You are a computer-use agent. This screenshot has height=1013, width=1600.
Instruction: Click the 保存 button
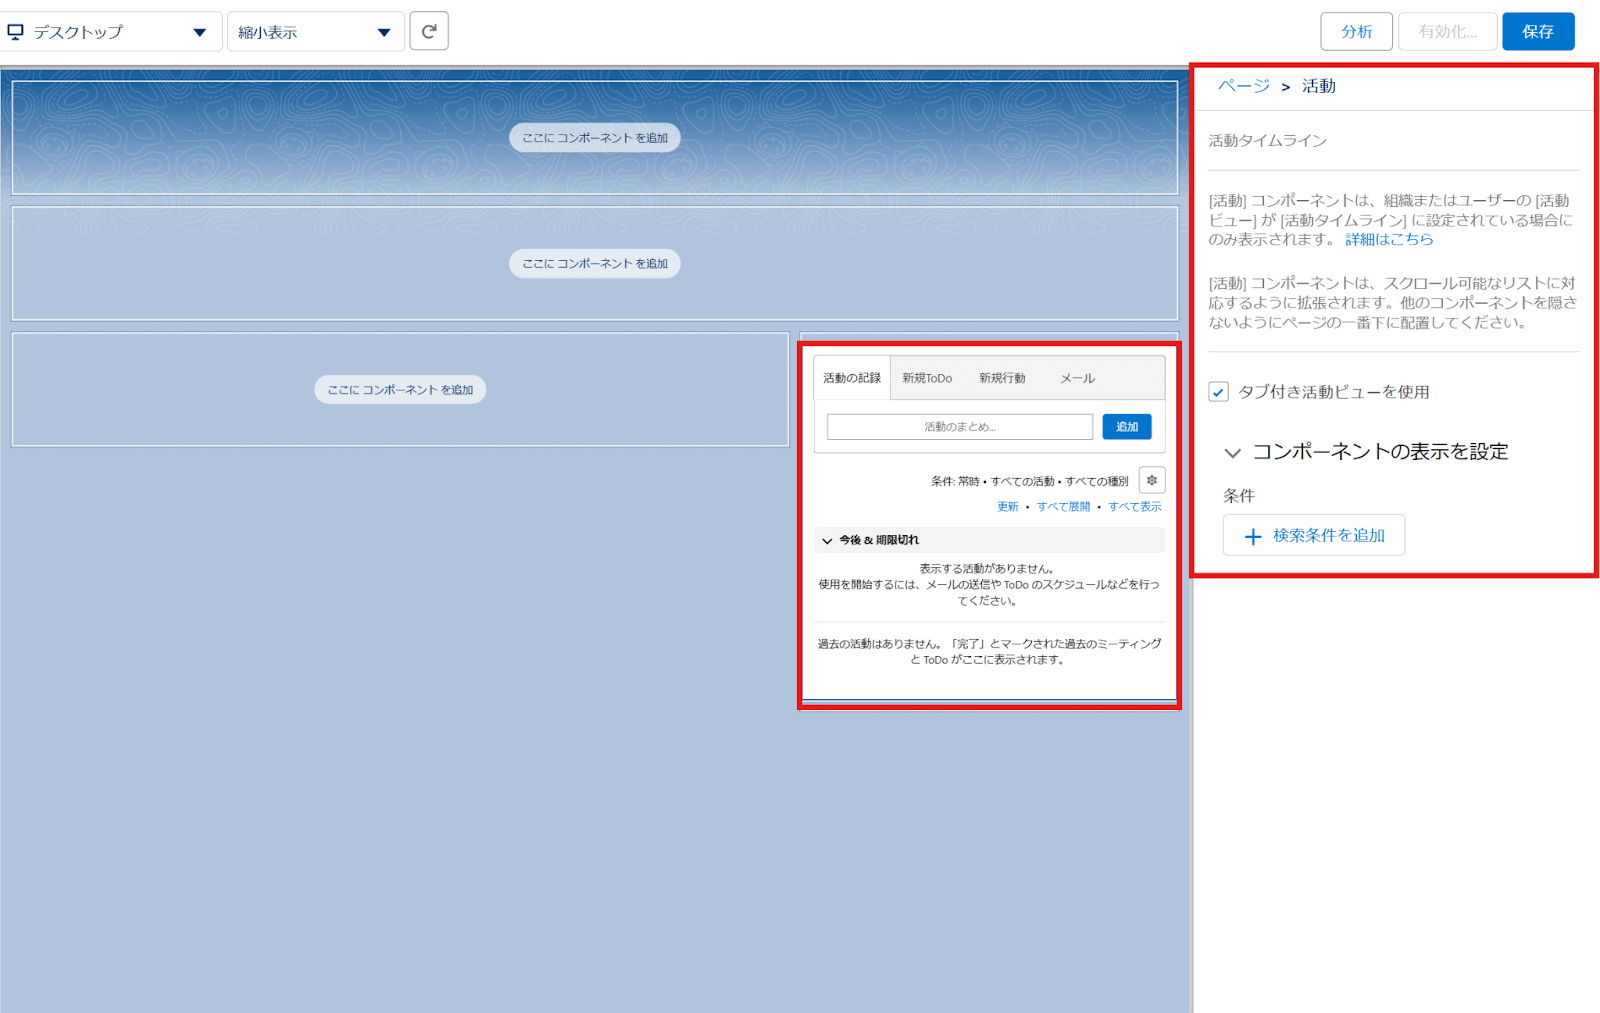(1538, 31)
